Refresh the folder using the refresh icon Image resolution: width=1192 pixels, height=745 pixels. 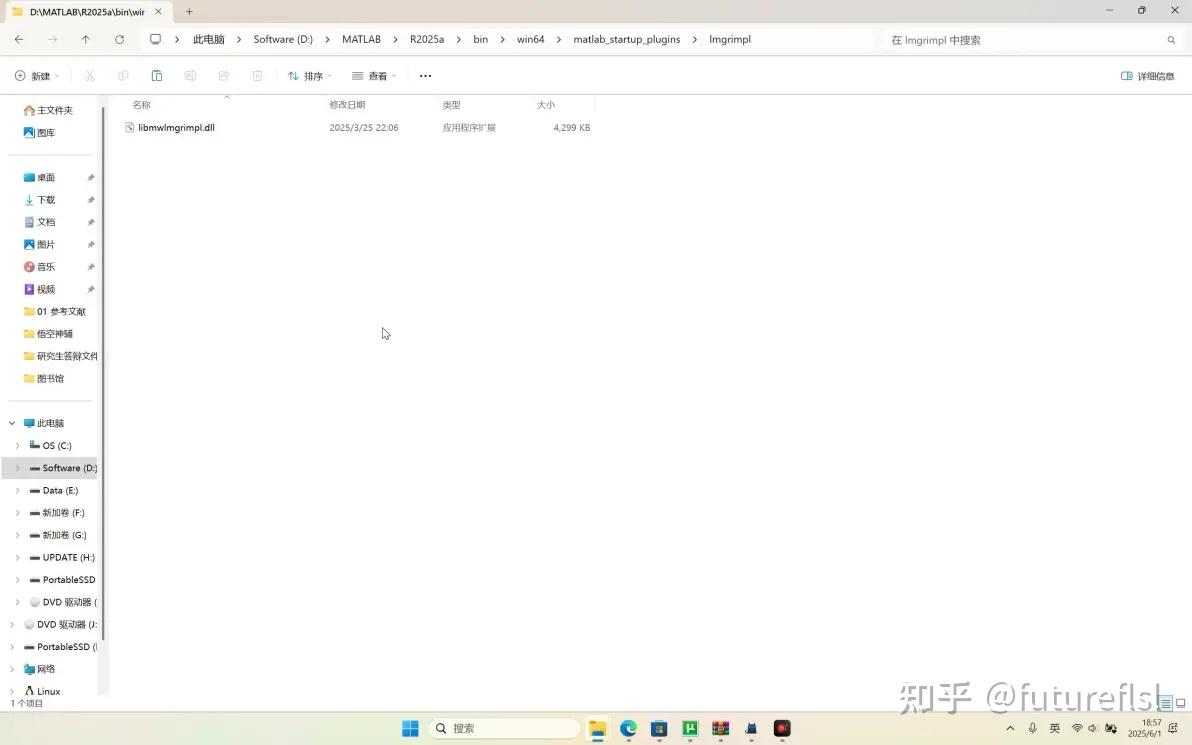tap(119, 39)
